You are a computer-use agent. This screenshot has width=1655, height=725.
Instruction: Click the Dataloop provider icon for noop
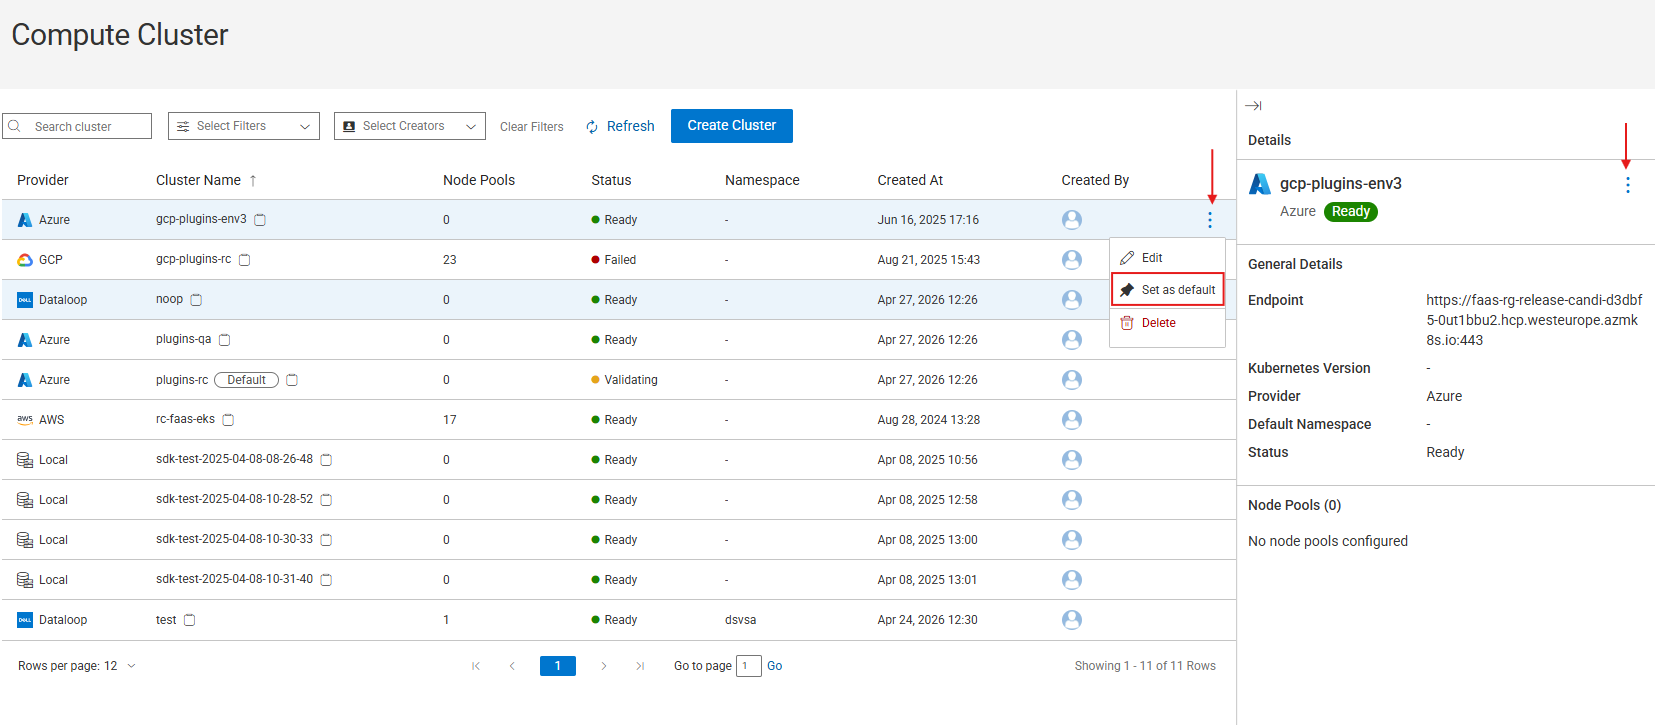(x=25, y=300)
